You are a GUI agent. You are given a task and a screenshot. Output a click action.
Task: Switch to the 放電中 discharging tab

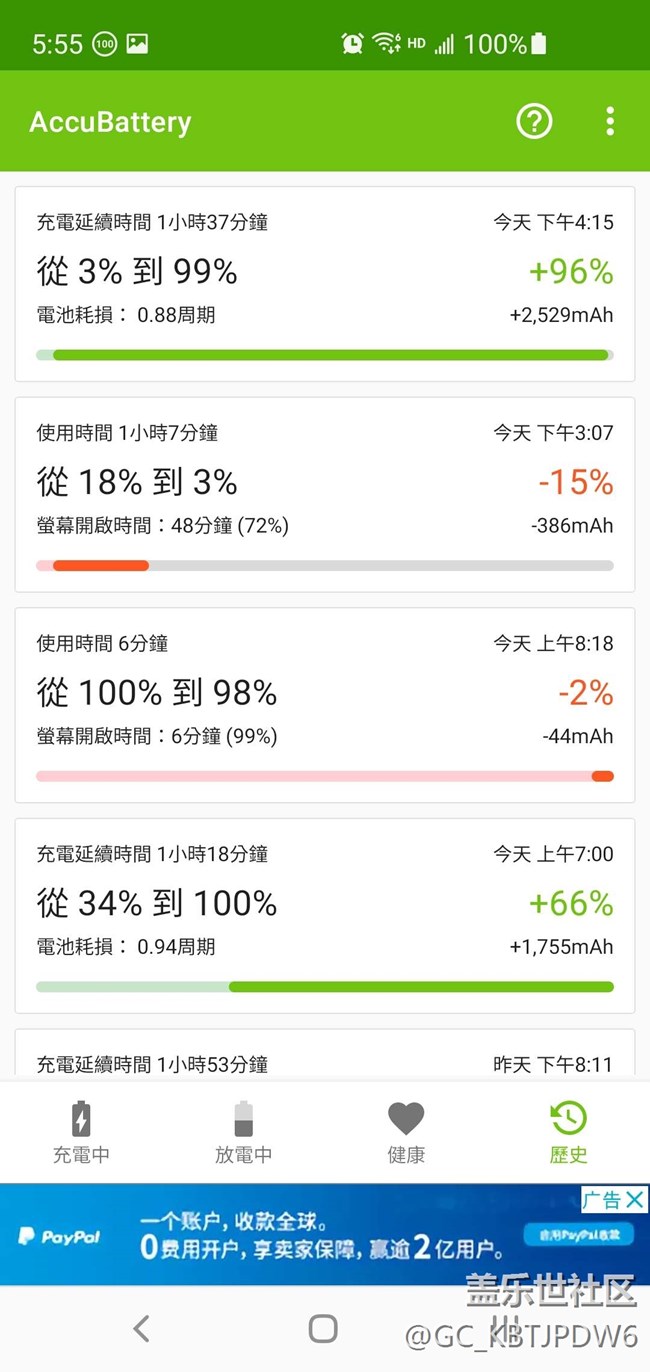pos(243,1132)
